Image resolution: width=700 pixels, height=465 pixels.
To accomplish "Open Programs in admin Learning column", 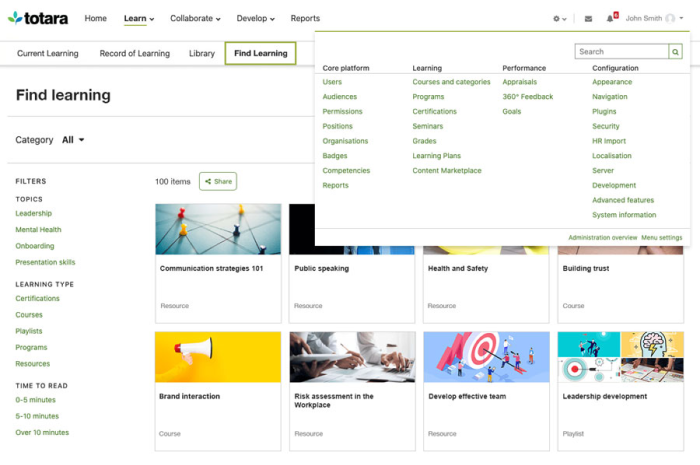I will (428, 96).
